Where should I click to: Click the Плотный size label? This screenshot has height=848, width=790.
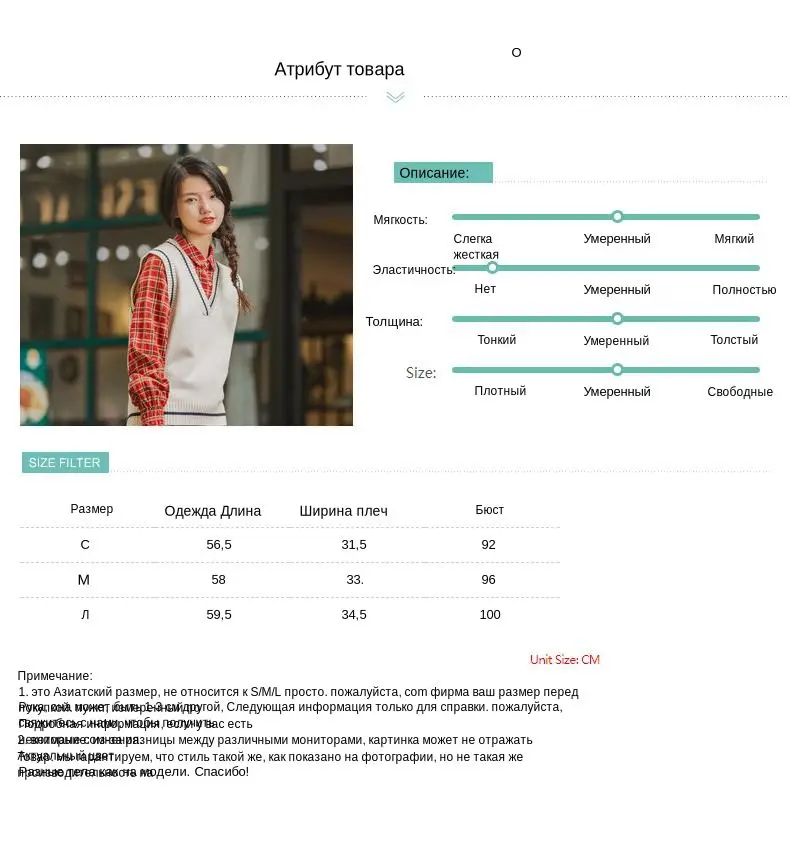click(500, 390)
